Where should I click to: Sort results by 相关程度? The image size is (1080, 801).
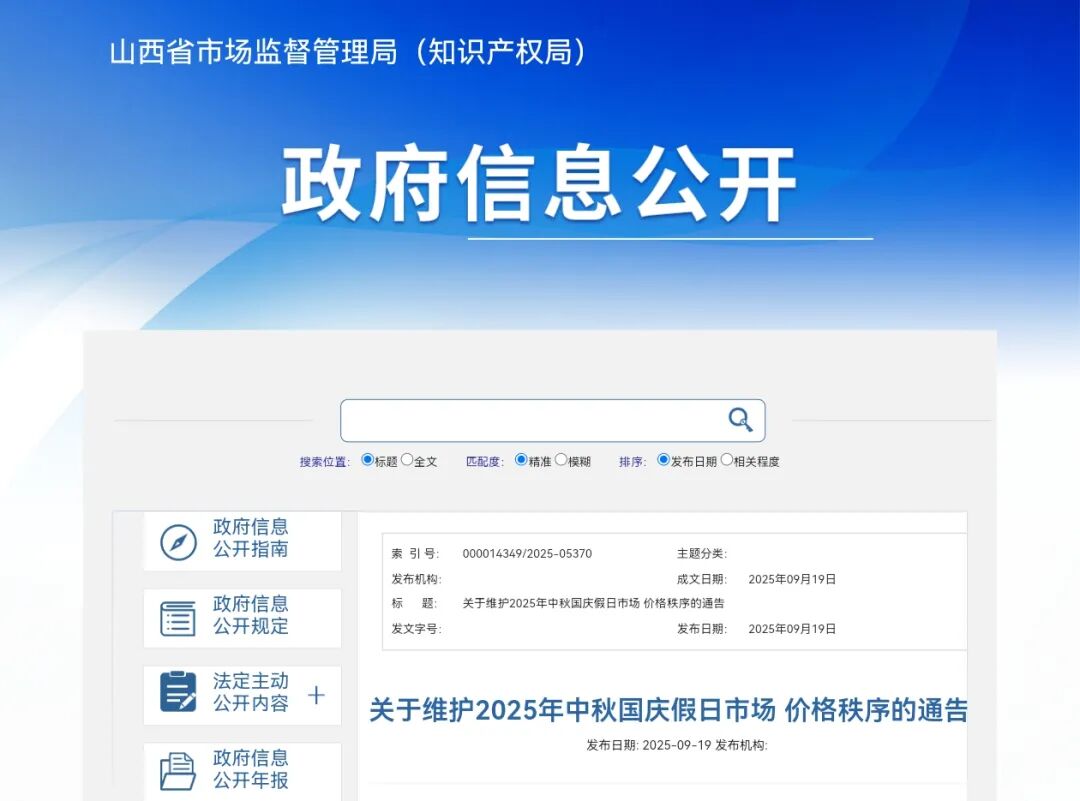click(726, 459)
